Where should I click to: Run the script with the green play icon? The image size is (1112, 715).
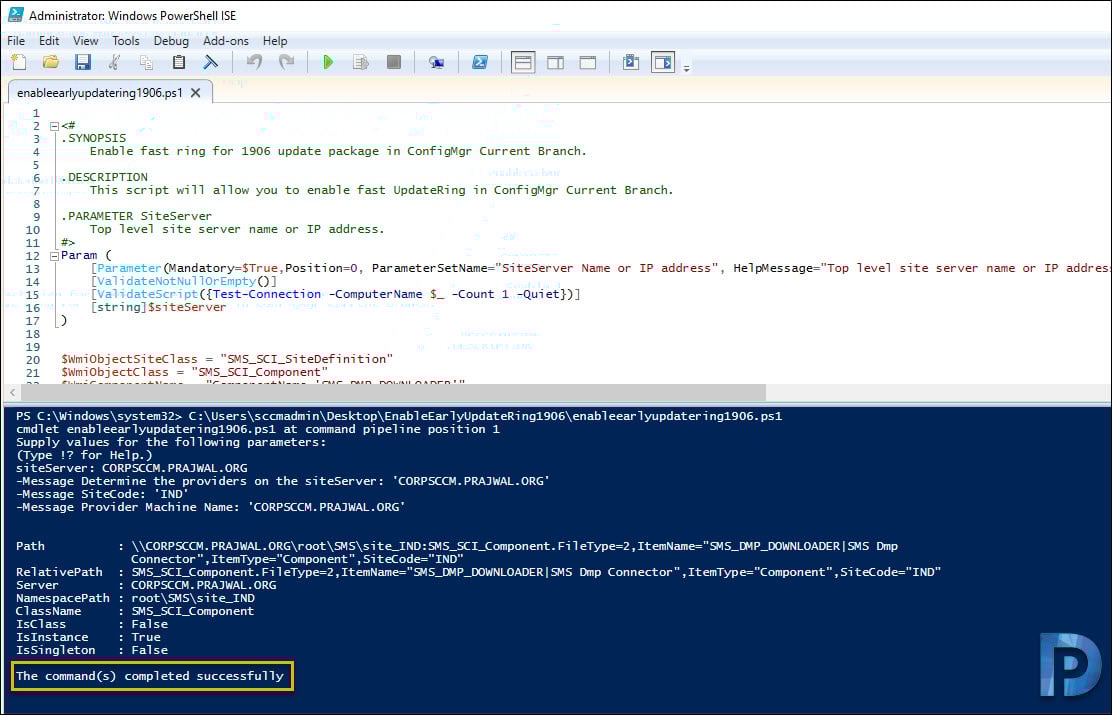pos(328,62)
